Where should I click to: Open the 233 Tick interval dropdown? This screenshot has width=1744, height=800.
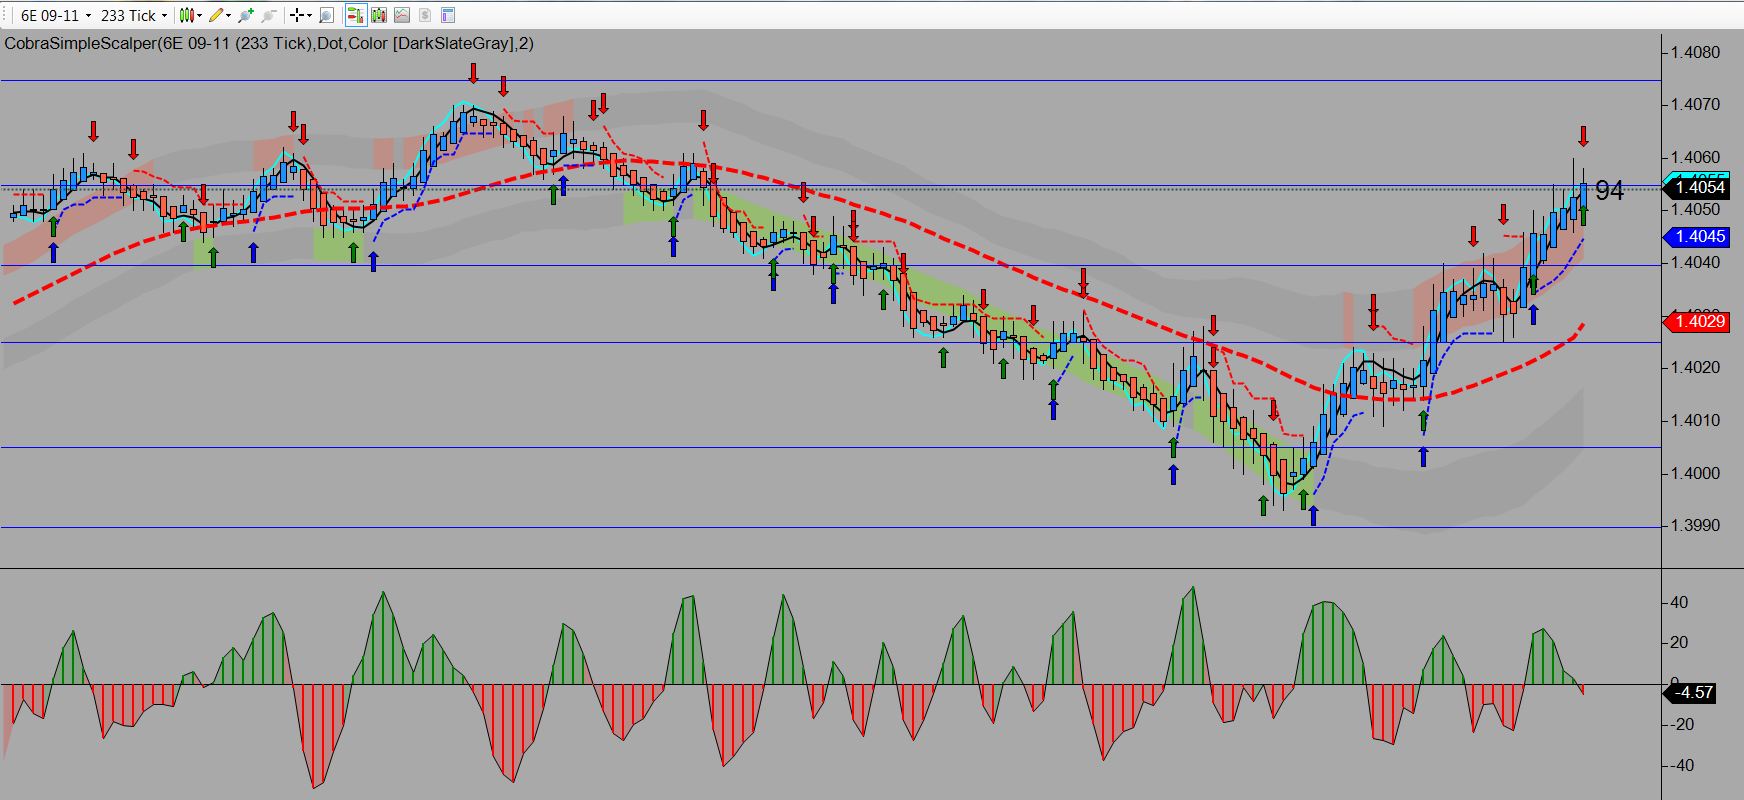(x=134, y=15)
